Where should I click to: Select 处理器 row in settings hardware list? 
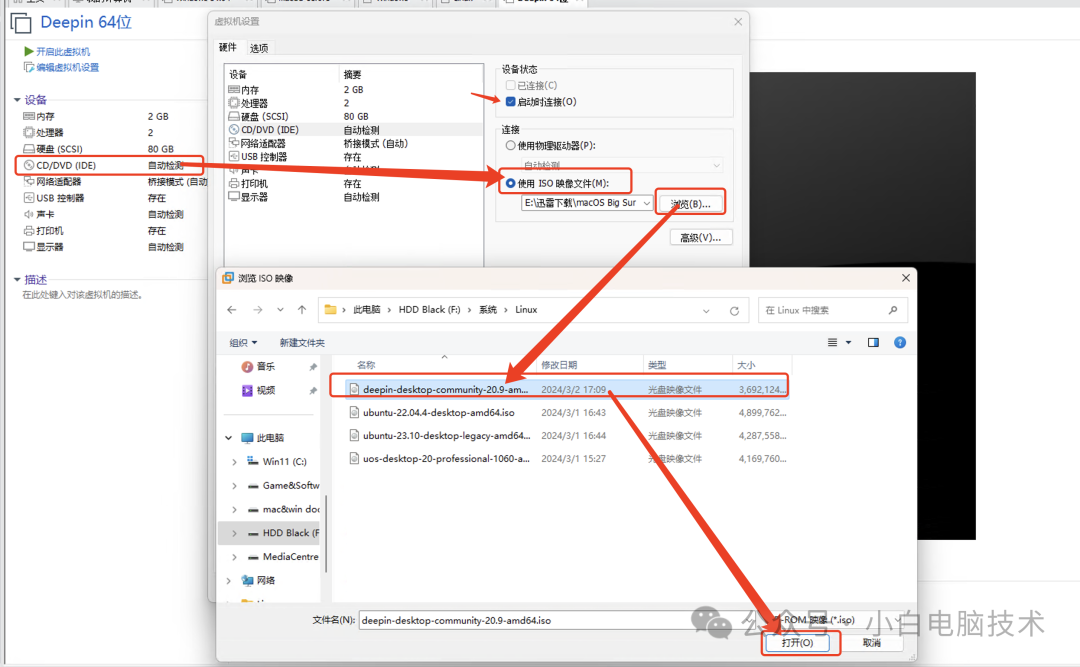pos(354,103)
